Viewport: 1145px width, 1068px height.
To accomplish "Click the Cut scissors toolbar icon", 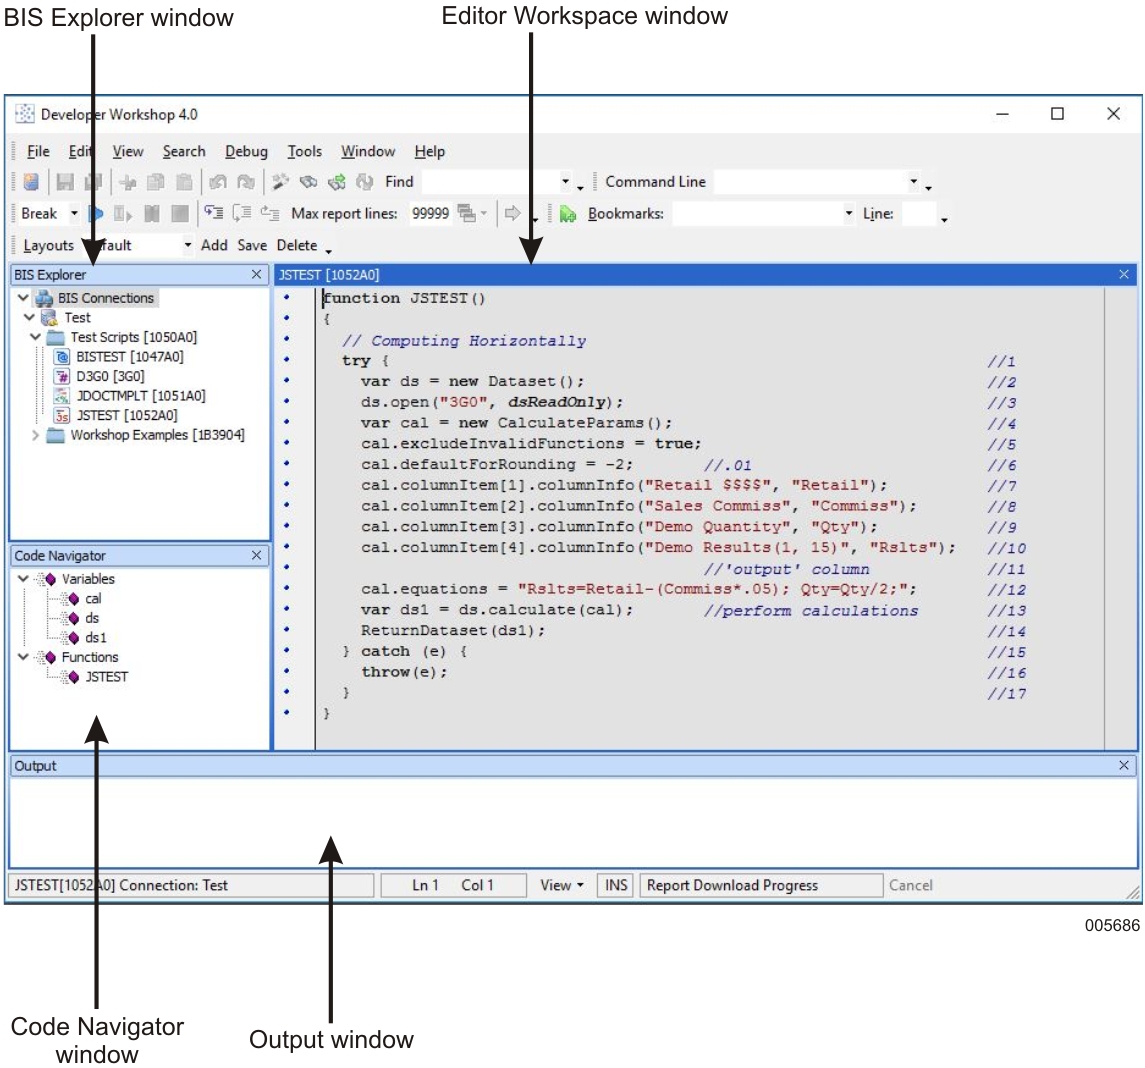I will coord(128,182).
